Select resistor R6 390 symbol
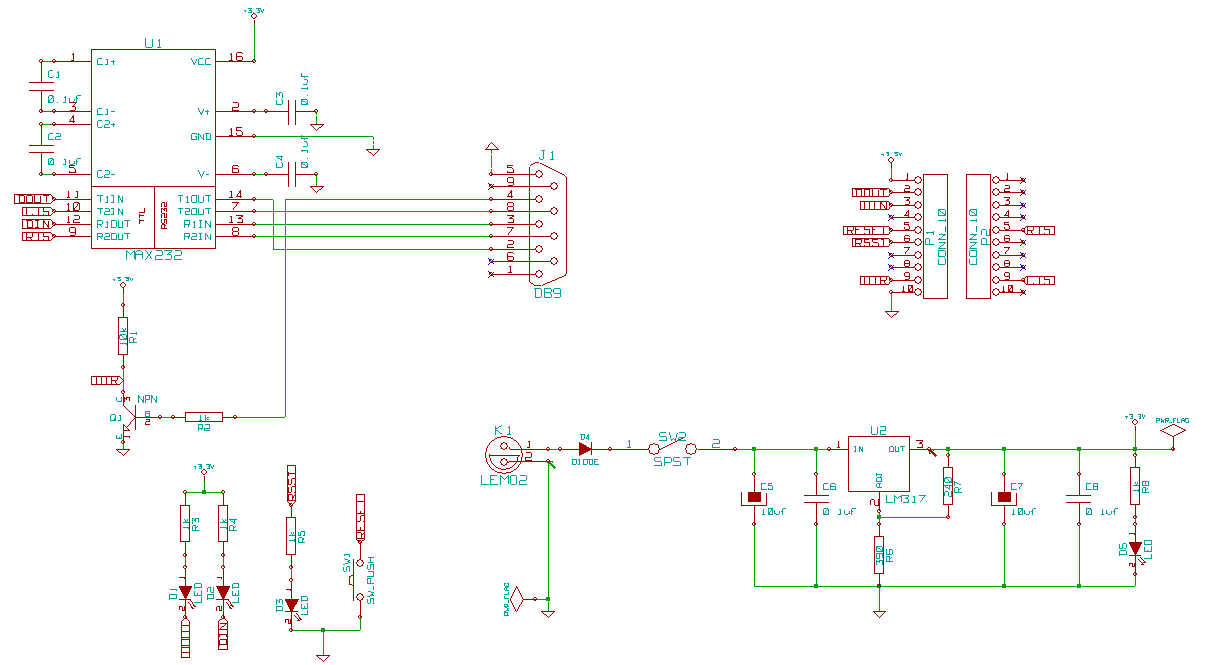Viewport: 1209px width, 665px height. 879,554
